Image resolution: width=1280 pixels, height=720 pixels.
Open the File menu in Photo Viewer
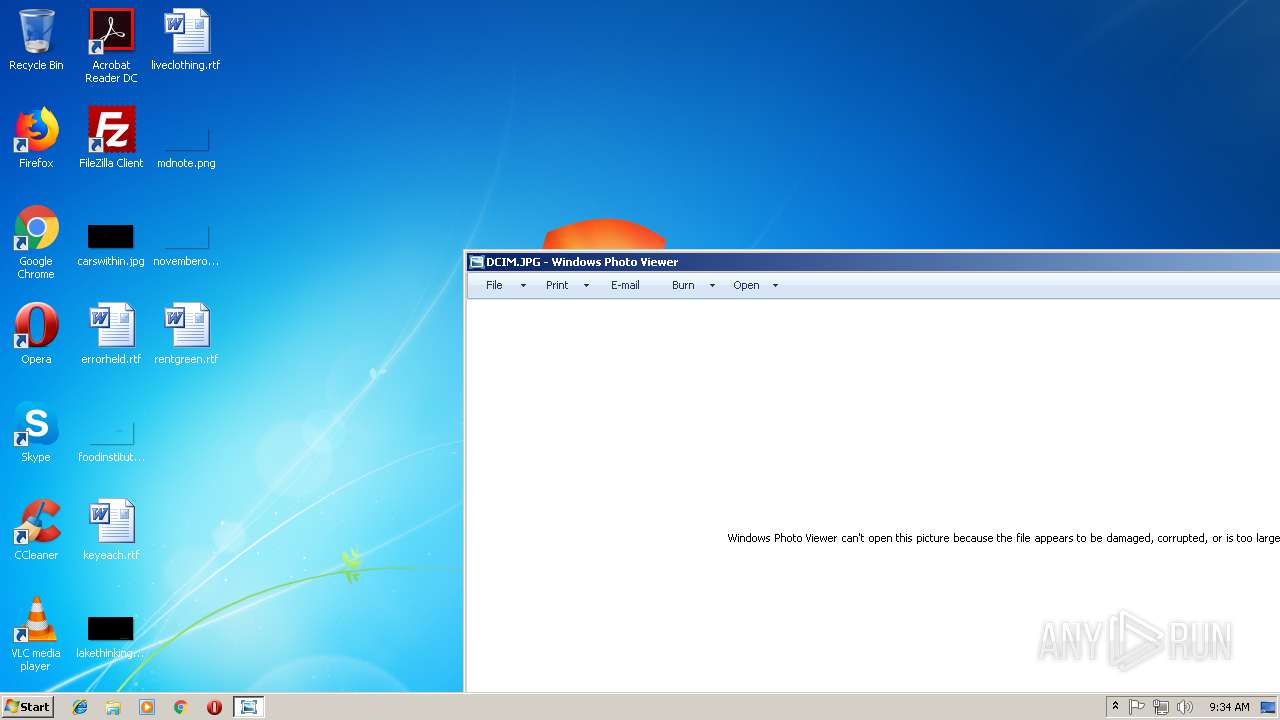[x=494, y=285]
